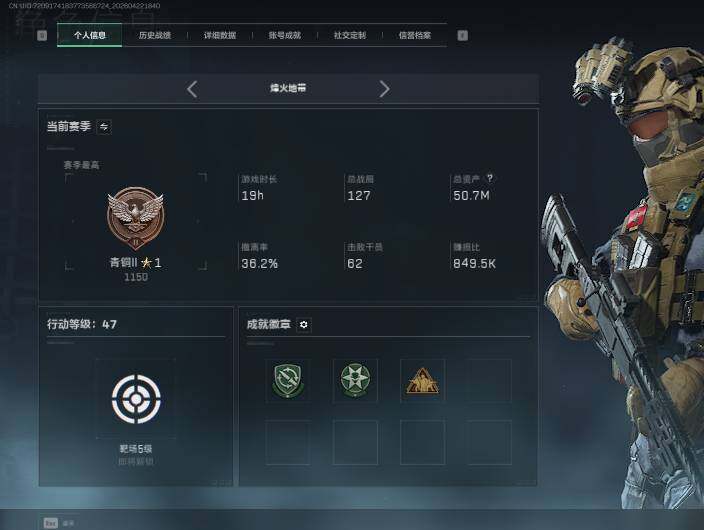Click the ESC key icon at bottom left
The height and width of the screenshot is (530, 704).
[x=51, y=523]
